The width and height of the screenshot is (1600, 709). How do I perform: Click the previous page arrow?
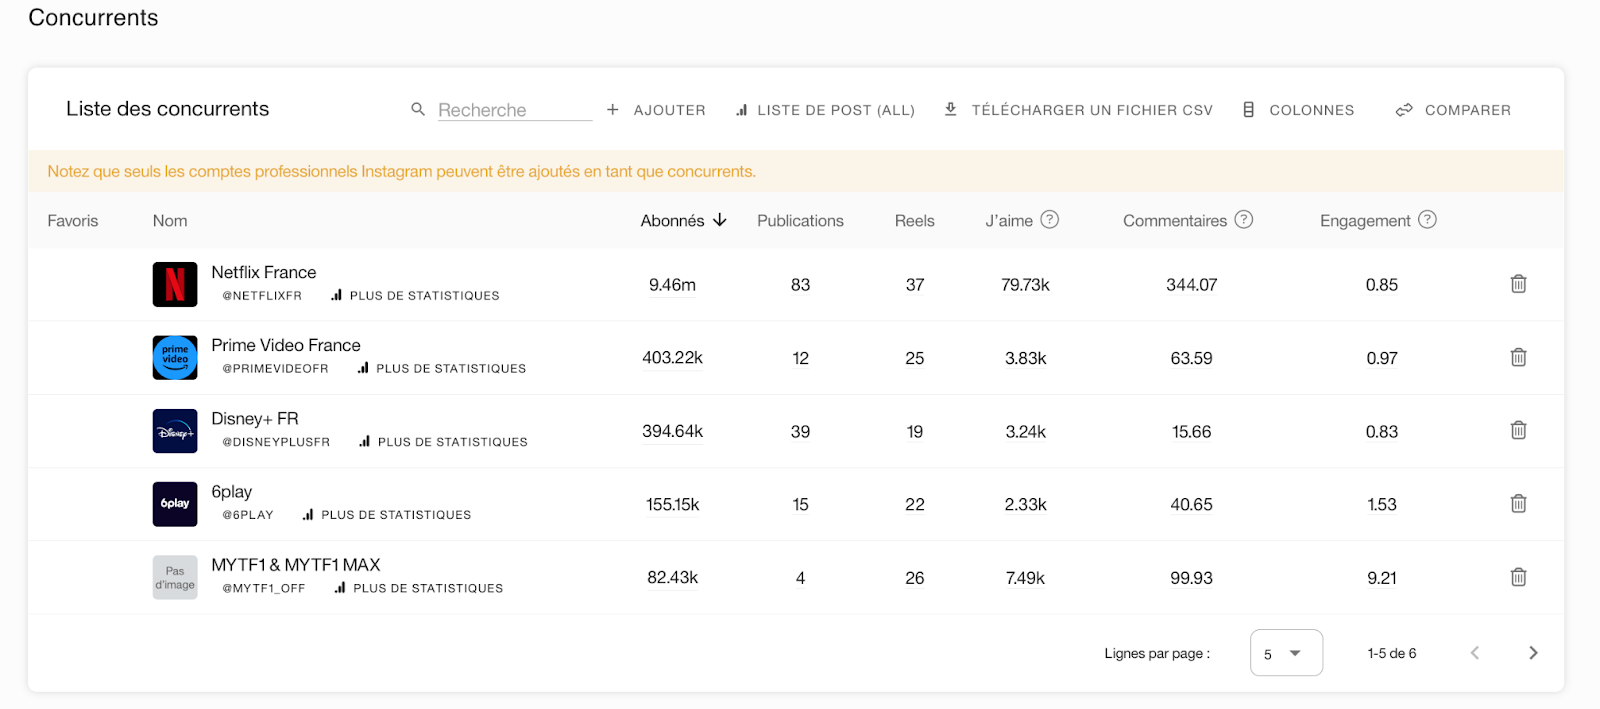click(x=1475, y=653)
